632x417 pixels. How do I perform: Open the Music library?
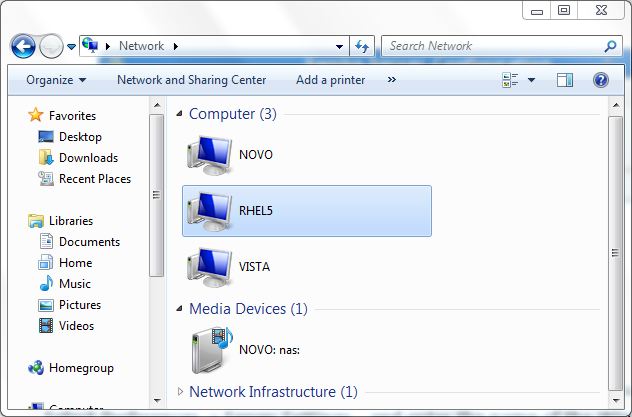coord(75,284)
